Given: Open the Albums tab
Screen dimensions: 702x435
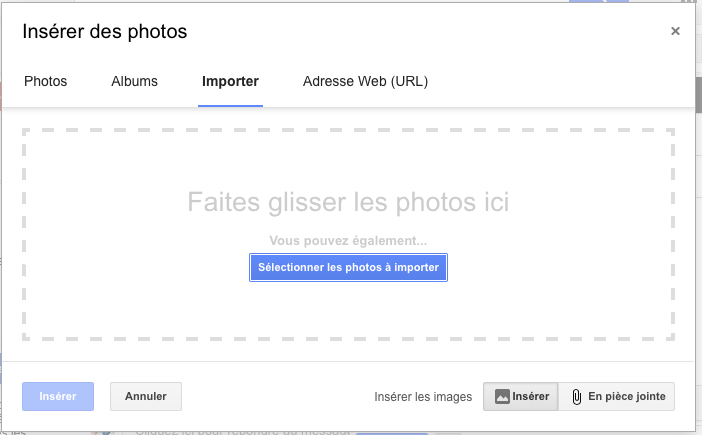Looking at the screenshot, I should point(134,81).
